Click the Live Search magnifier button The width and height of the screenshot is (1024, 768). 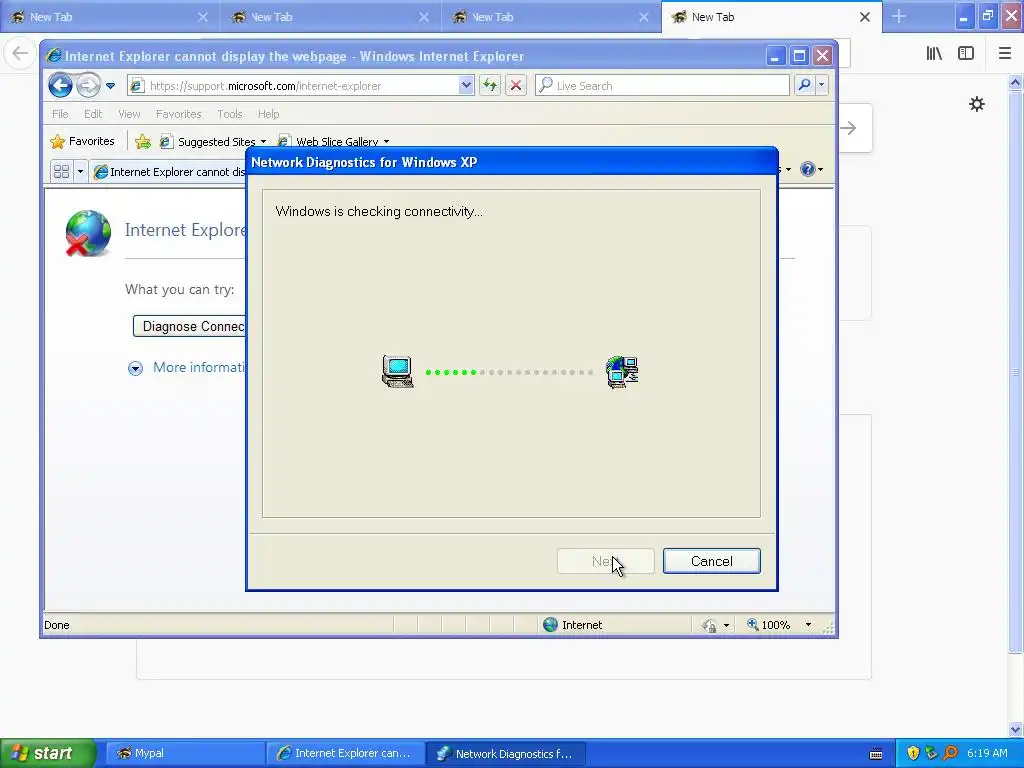coord(805,86)
